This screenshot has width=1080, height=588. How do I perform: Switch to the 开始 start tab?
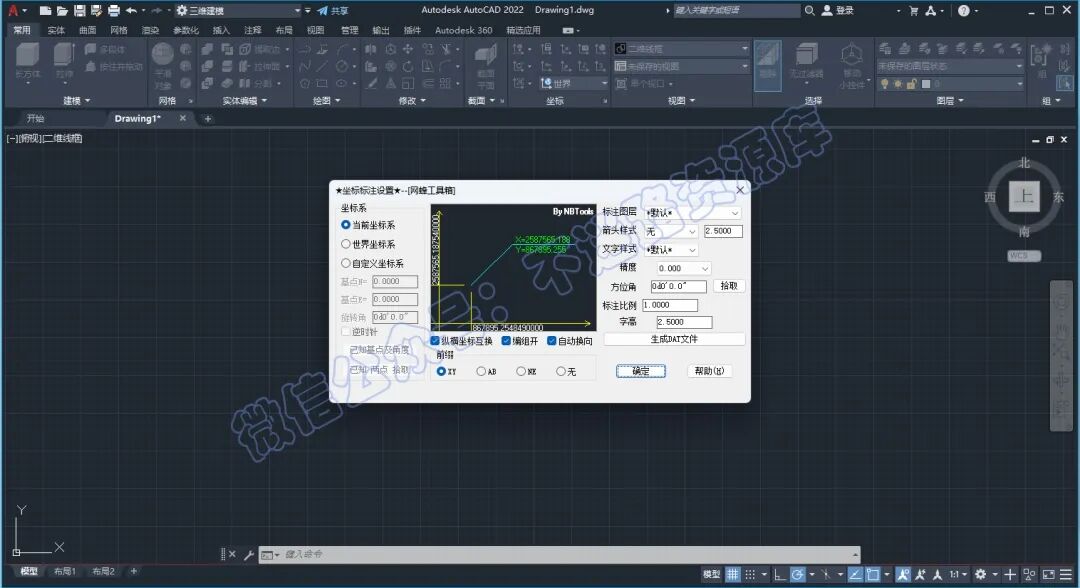tap(35, 118)
